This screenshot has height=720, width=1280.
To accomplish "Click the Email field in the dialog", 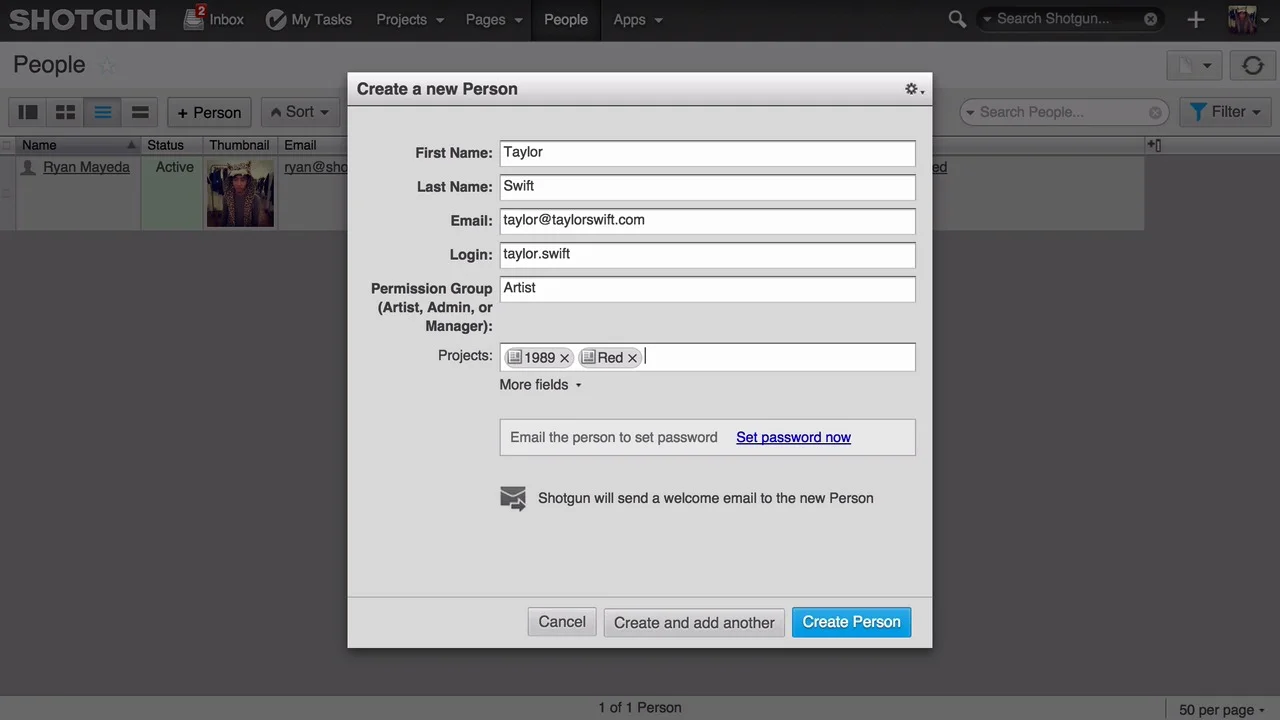I will coord(707,221).
